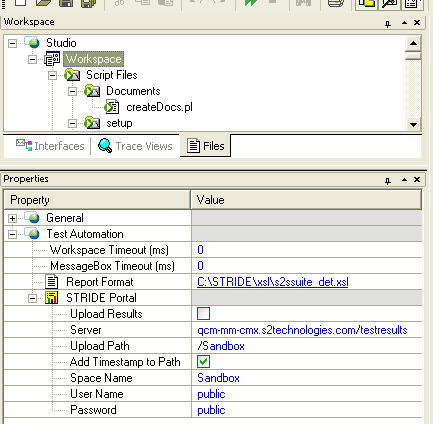Click the Test Automation globe icon
This screenshot has height=424, width=433.
click(x=33, y=234)
